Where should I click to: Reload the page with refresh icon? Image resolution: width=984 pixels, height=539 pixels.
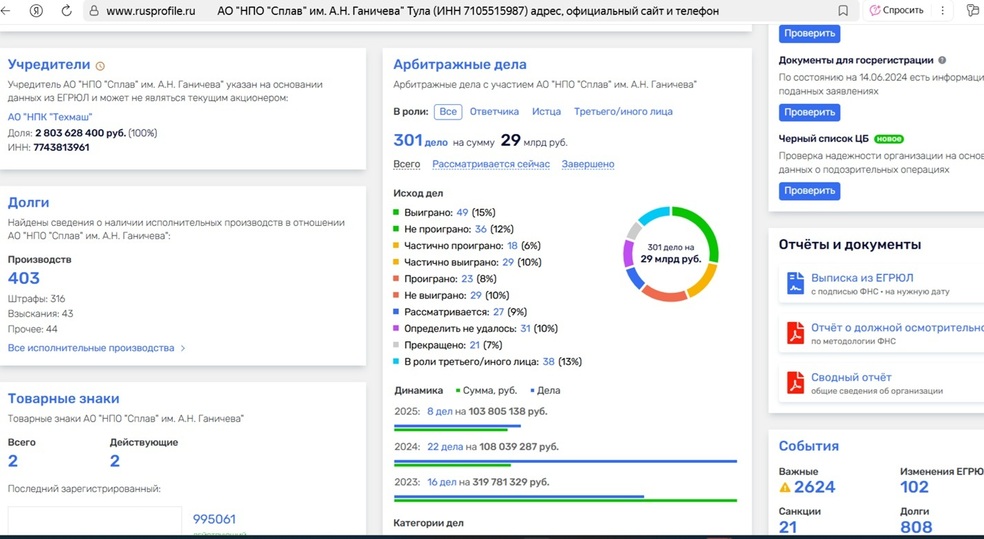(x=66, y=10)
